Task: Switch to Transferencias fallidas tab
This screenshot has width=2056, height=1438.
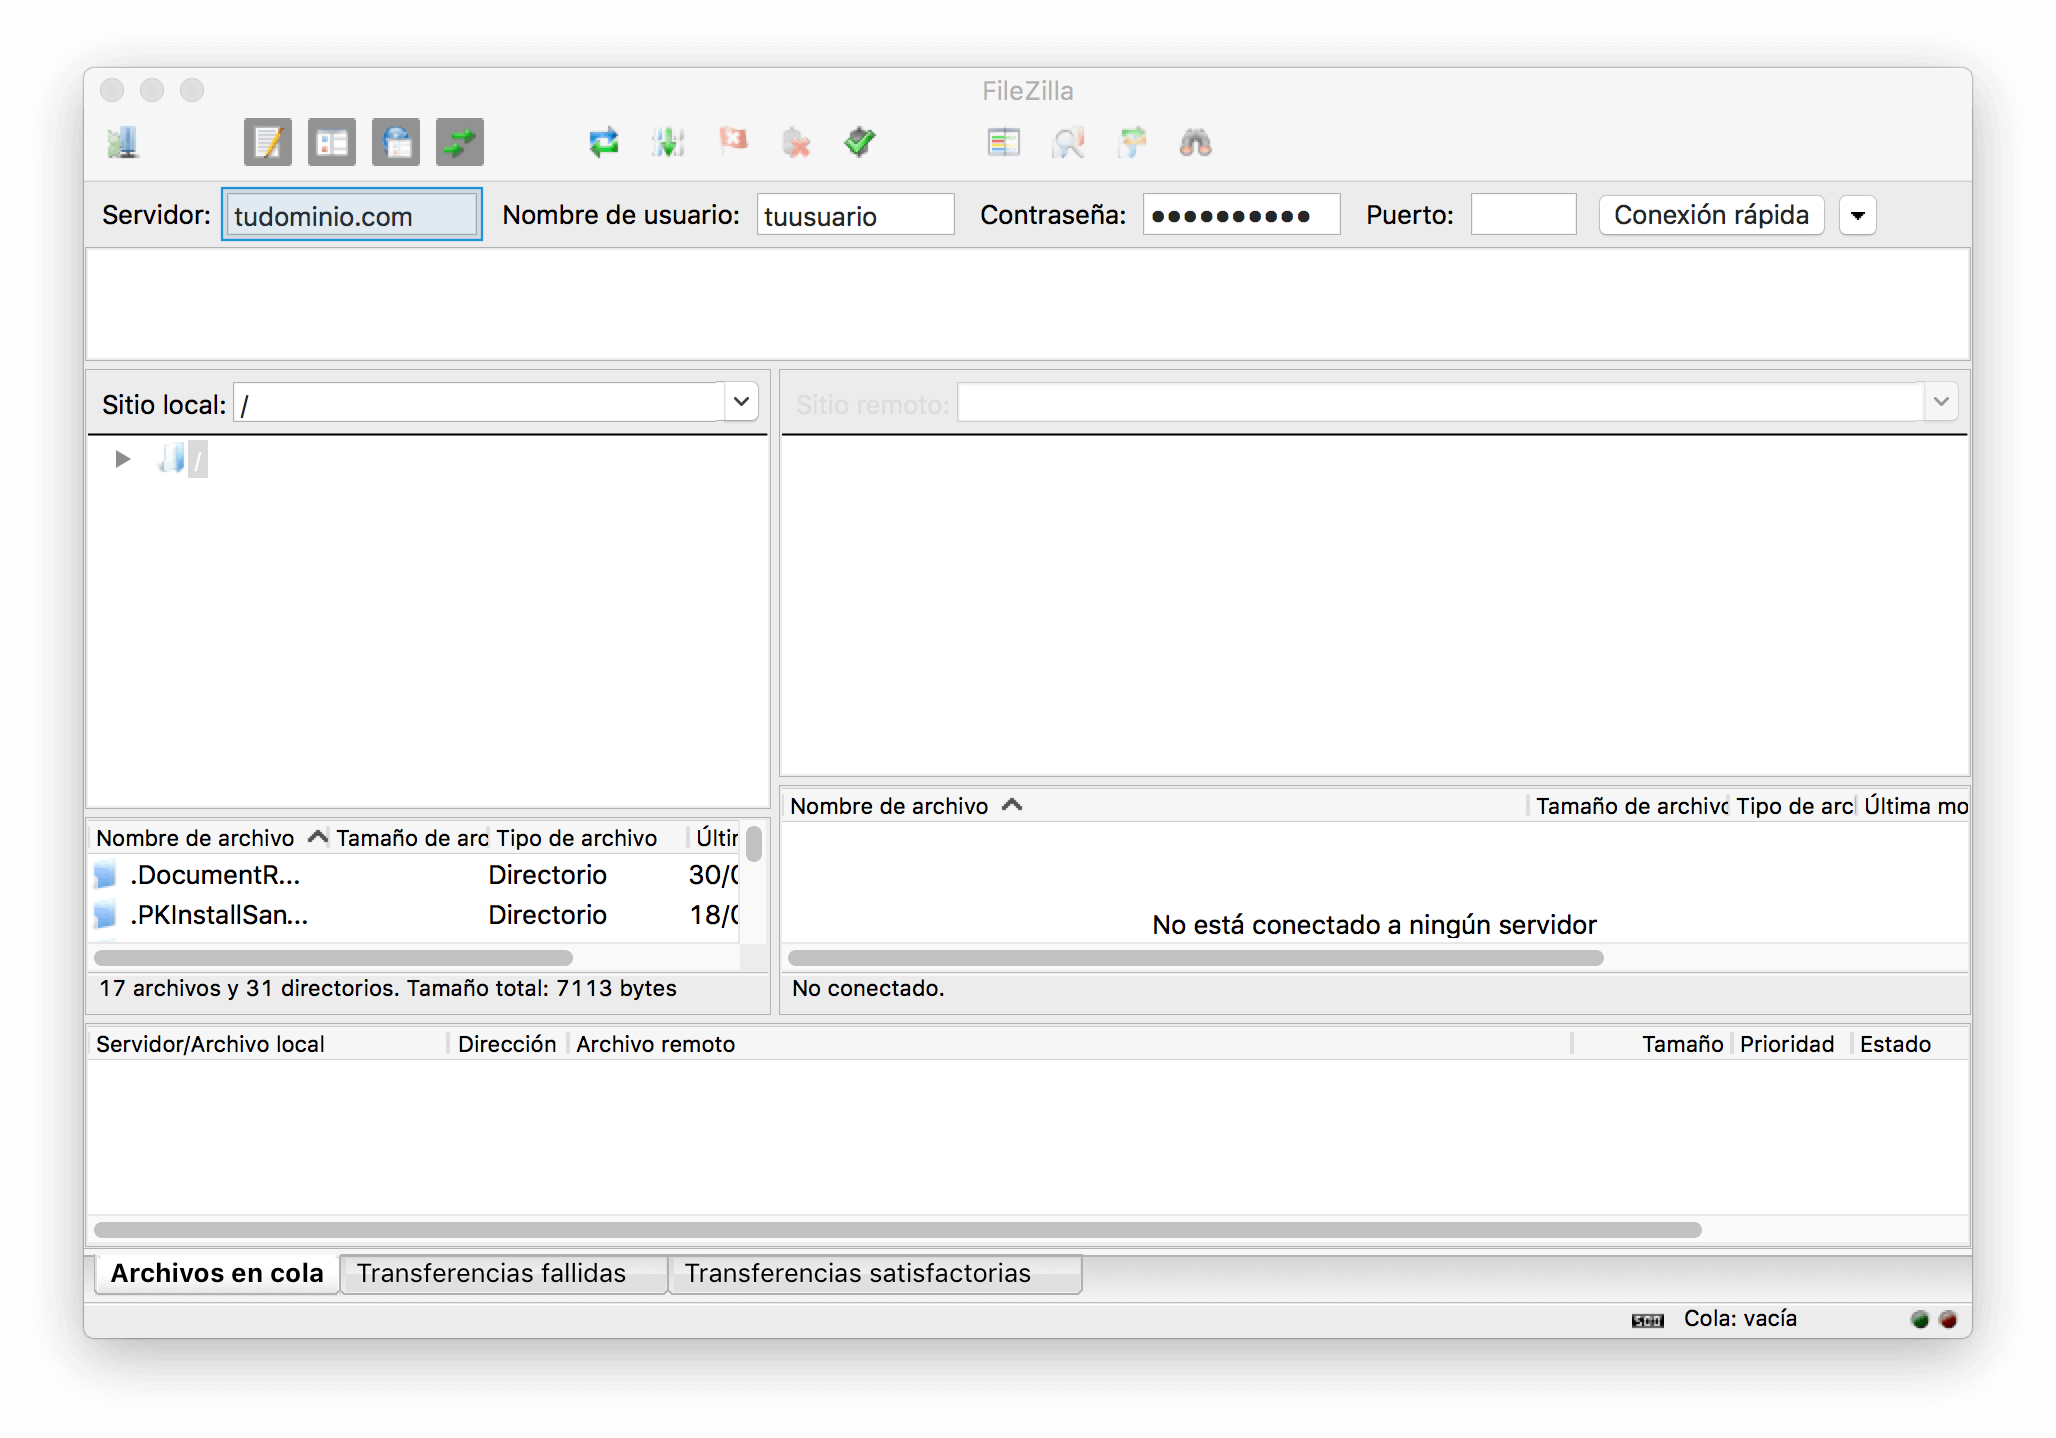Action: coord(492,1273)
